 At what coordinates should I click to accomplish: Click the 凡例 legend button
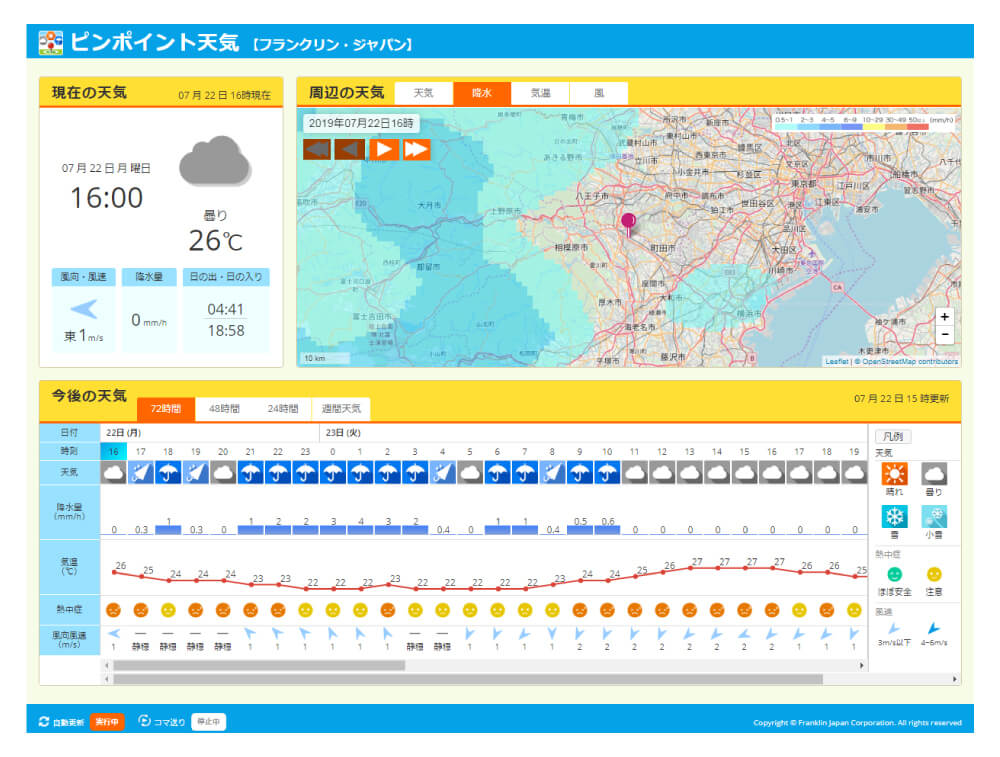pos(893,436)
